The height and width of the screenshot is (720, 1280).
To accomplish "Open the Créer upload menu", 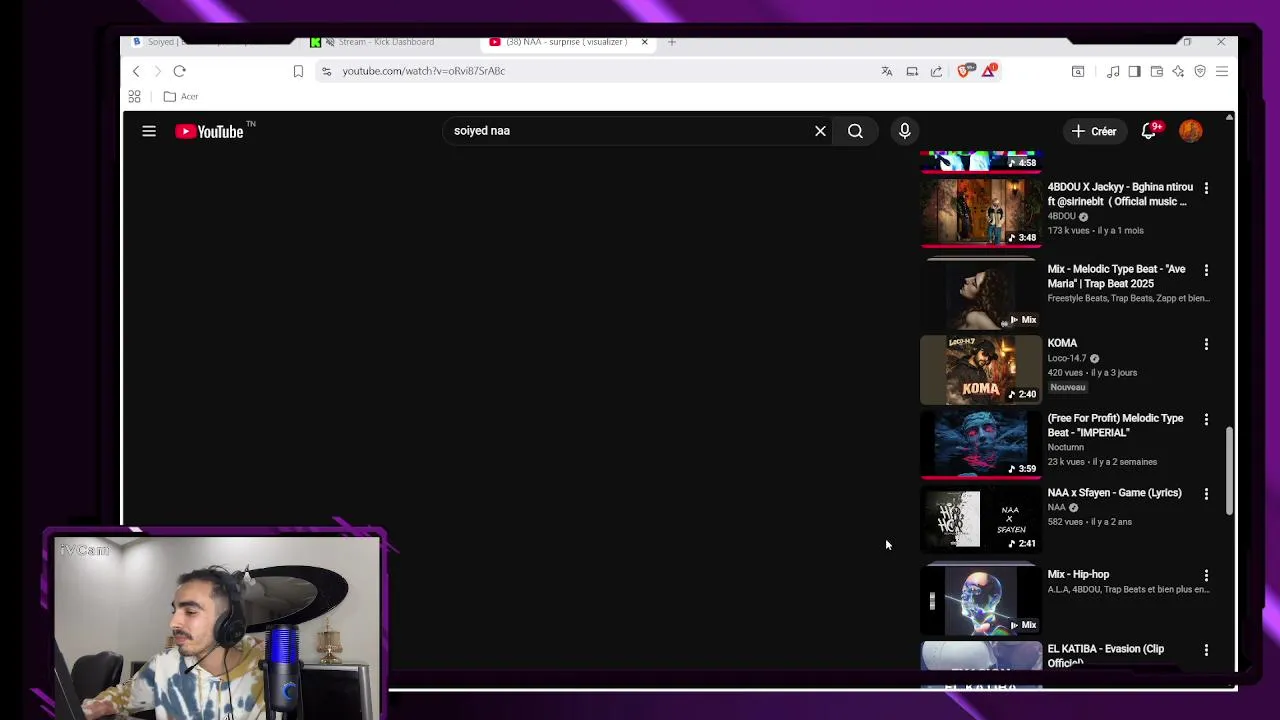I will click(1094, 131).
